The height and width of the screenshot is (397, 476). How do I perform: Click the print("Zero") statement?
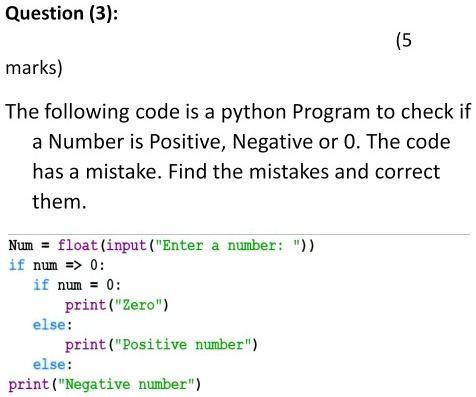(117, 305)
